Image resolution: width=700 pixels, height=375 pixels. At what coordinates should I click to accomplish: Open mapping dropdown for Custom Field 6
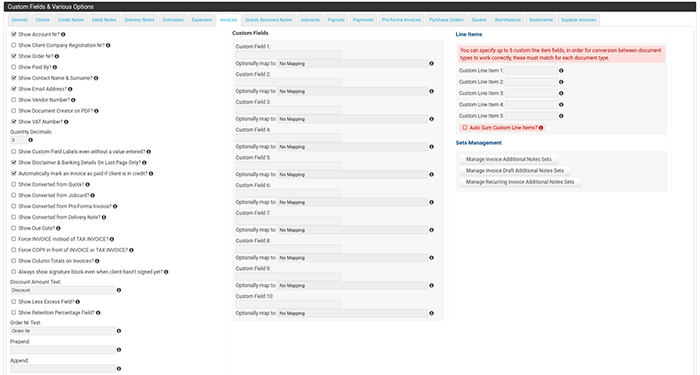click(353, 202)
